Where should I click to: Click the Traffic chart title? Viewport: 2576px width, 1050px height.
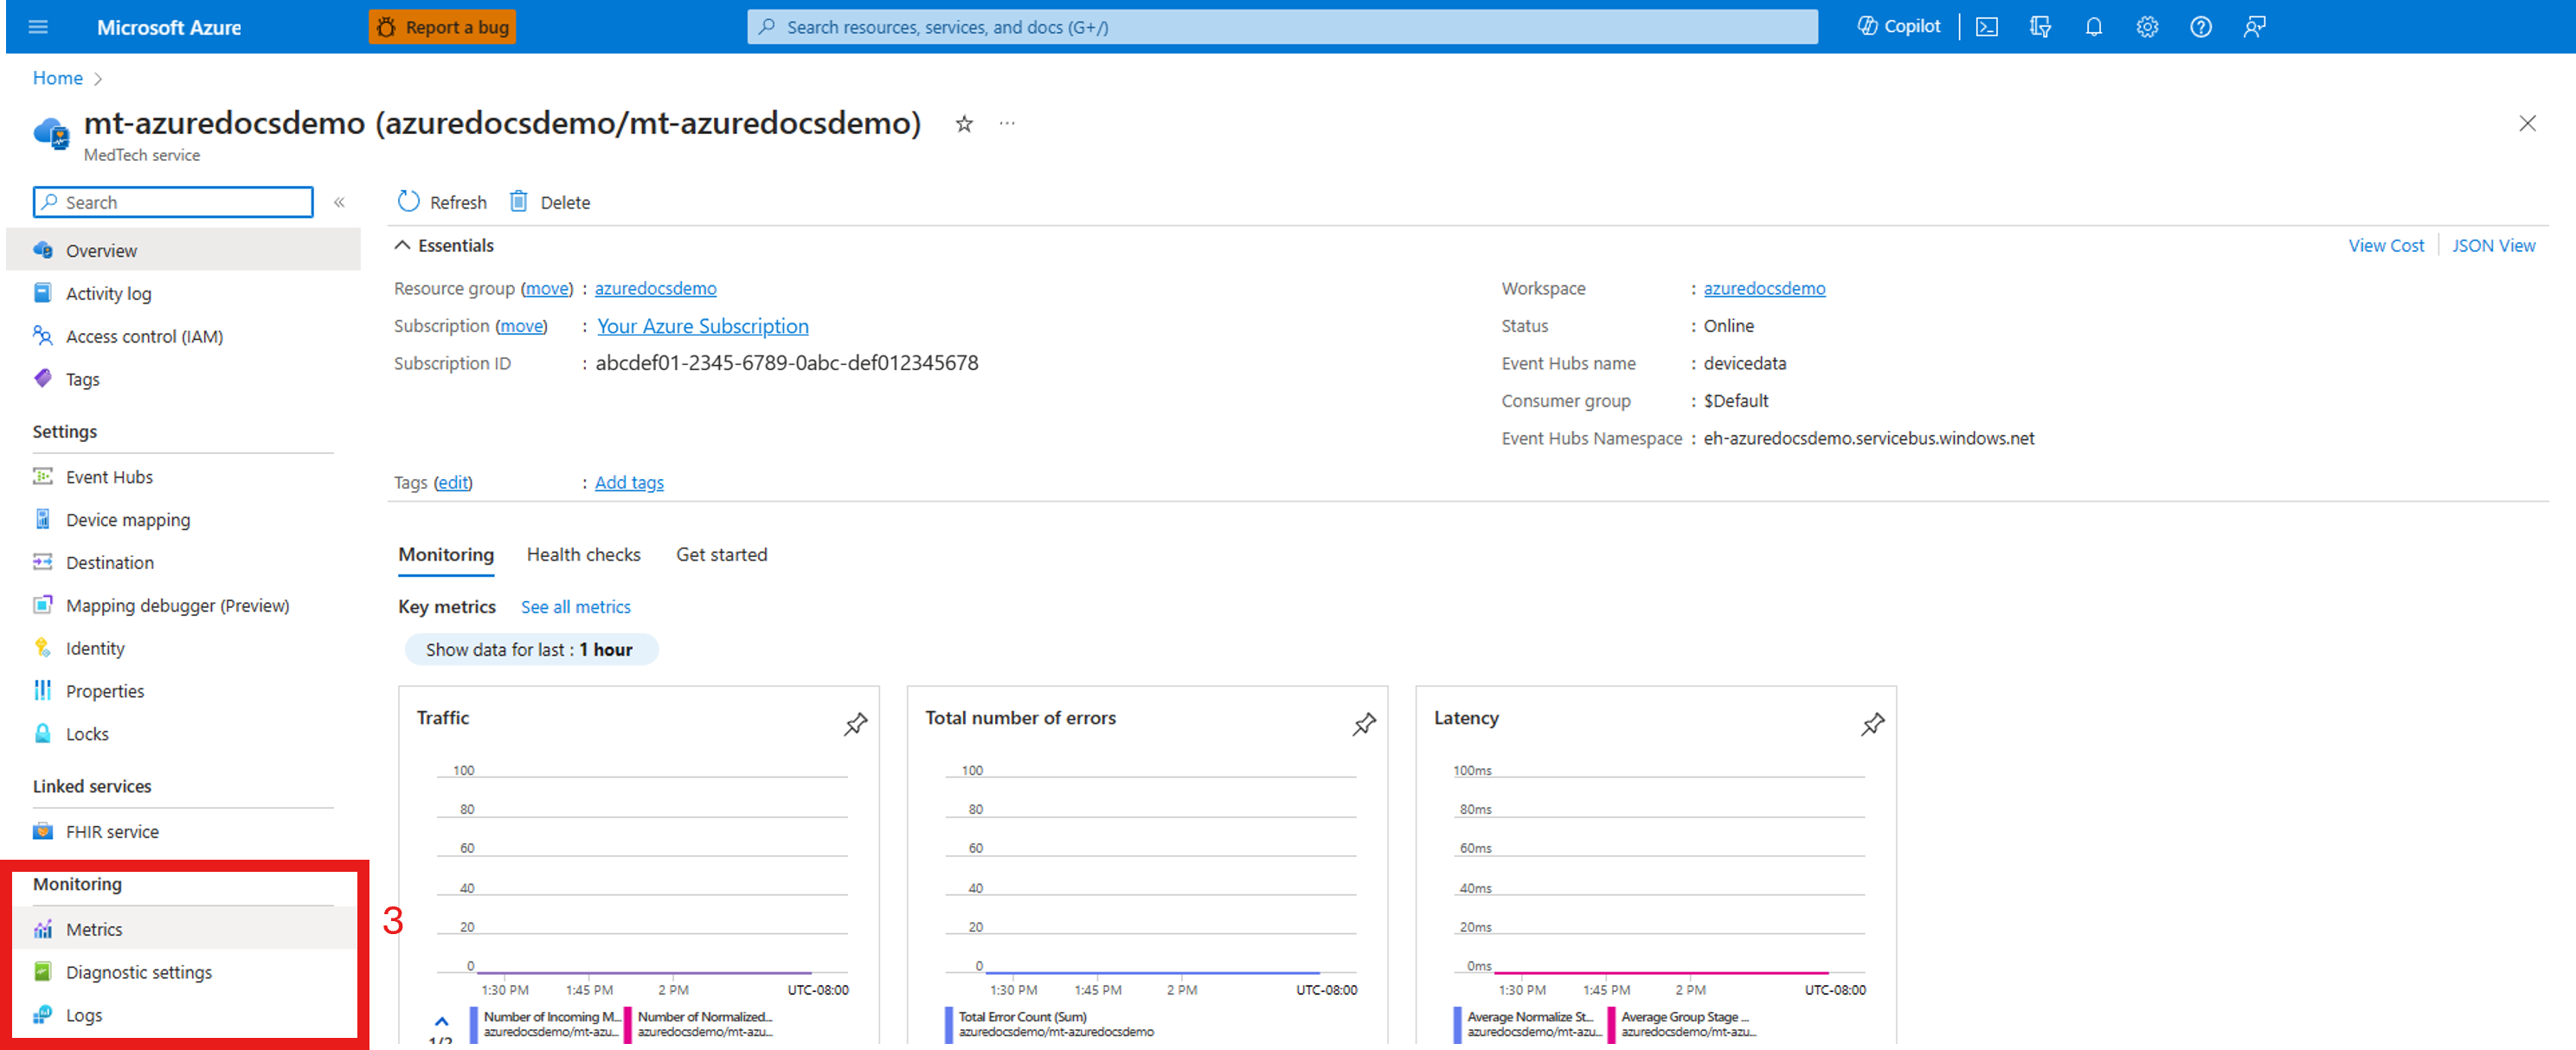[x=442, y=718]
